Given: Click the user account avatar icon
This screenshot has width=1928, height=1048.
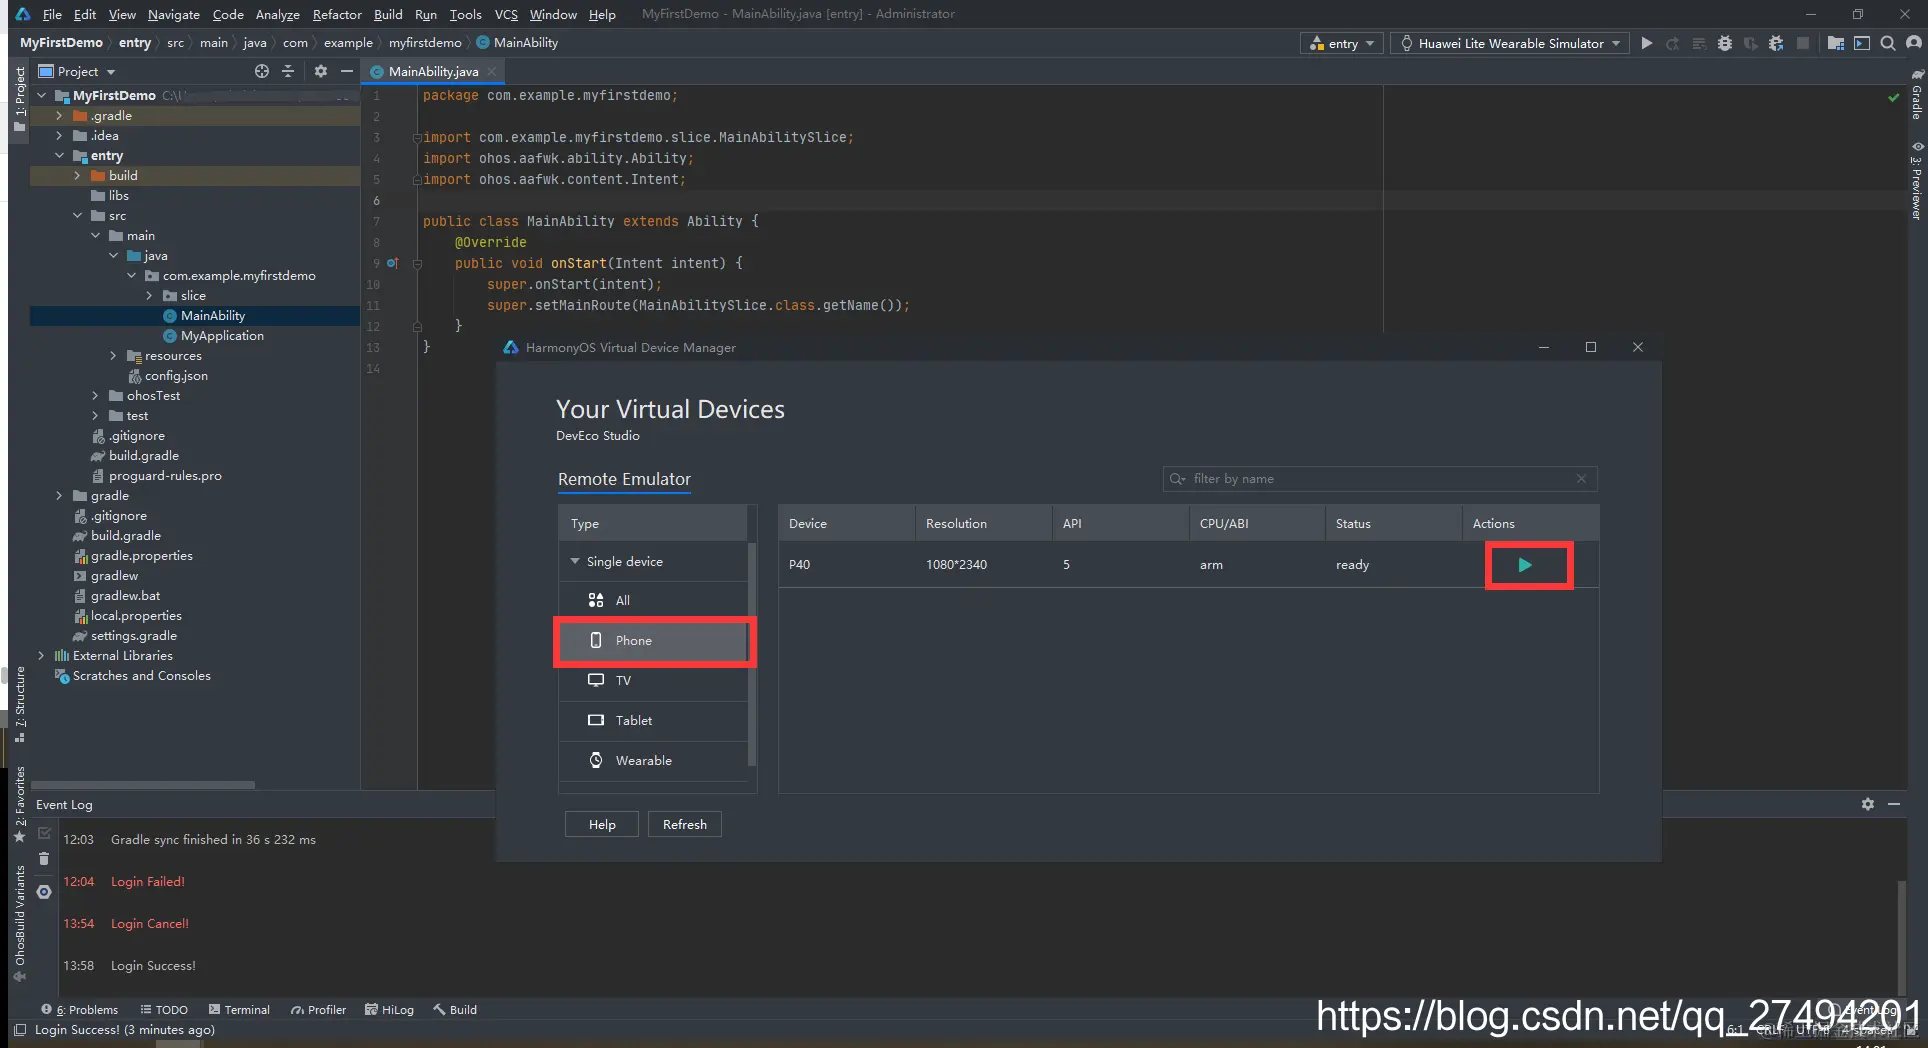Looking at the screenshot, I should (1913, 43).
